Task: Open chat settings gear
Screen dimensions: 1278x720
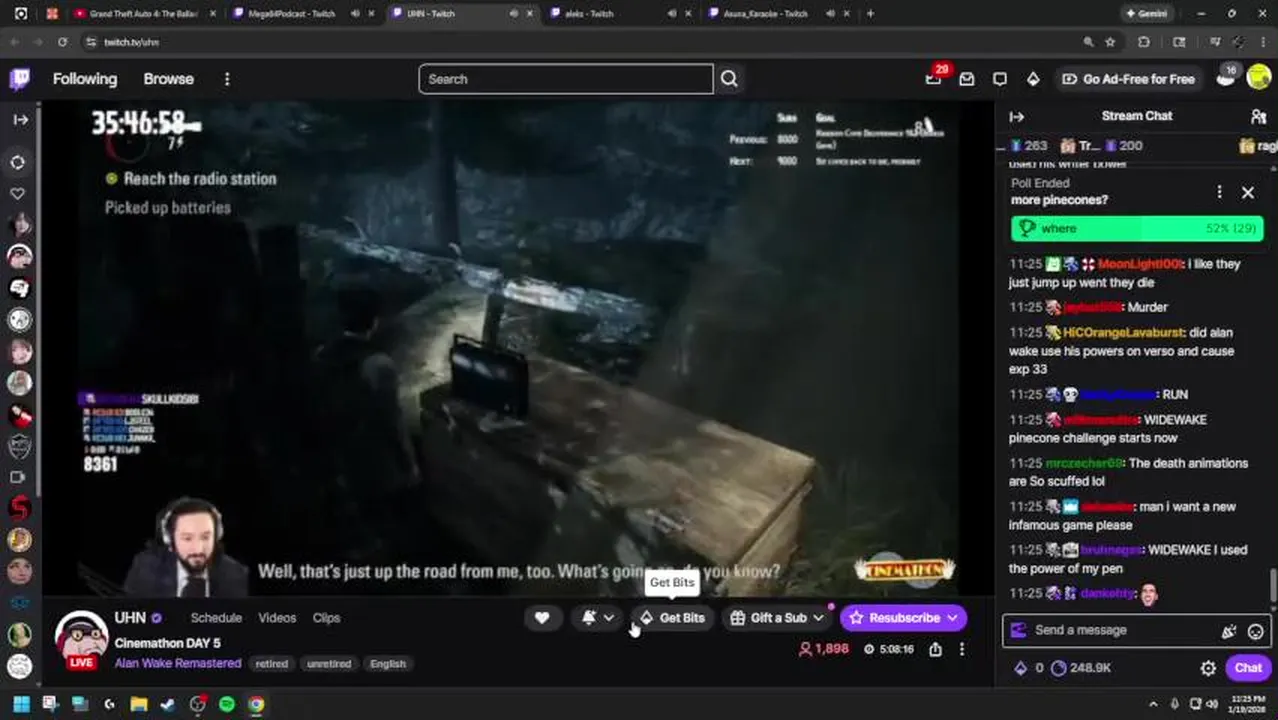Action: [x=1208, y=668]
